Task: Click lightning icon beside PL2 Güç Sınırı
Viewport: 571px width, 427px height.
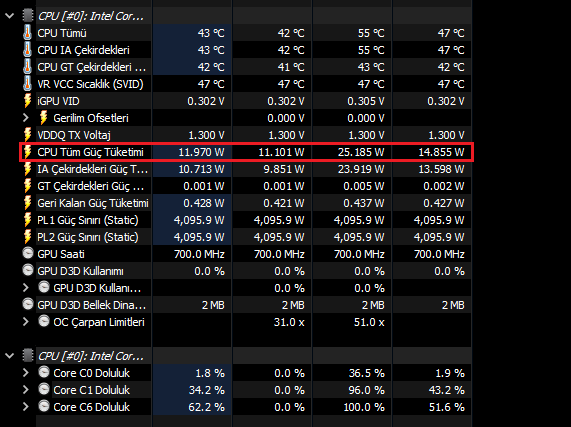Action: click(28, 237)
